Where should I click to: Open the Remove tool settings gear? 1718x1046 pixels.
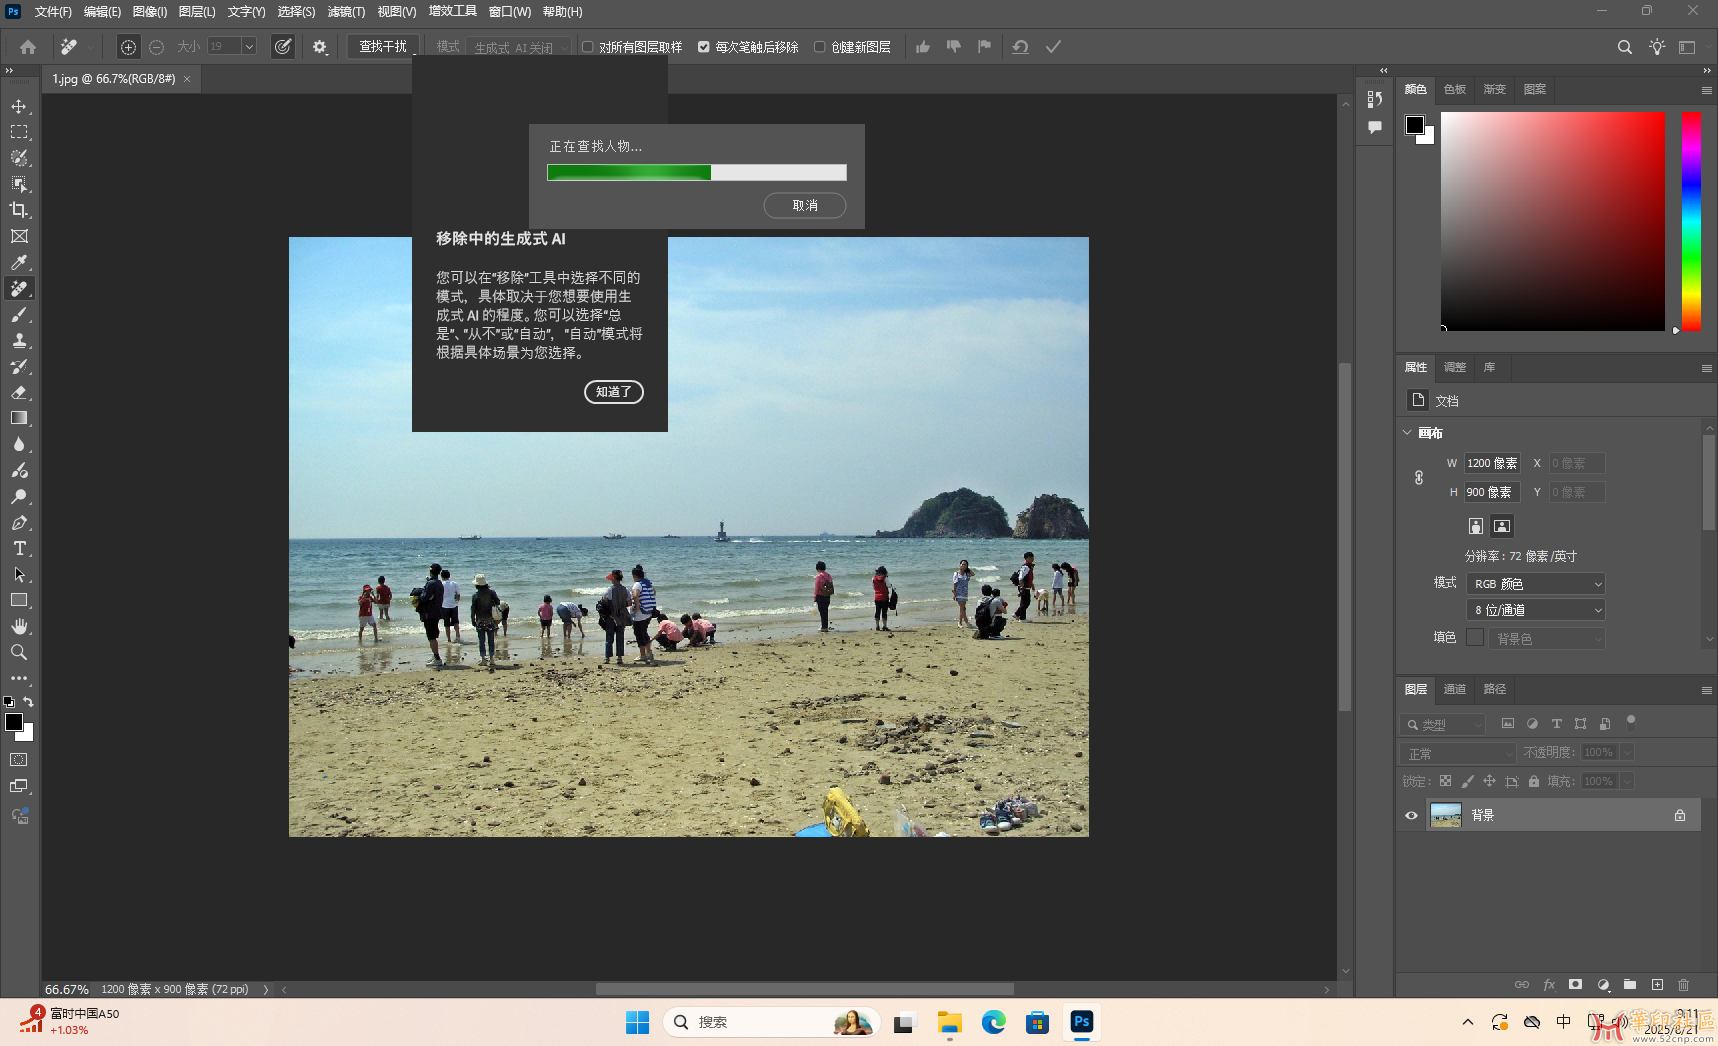pyautogui.click(x=320, y=47)
